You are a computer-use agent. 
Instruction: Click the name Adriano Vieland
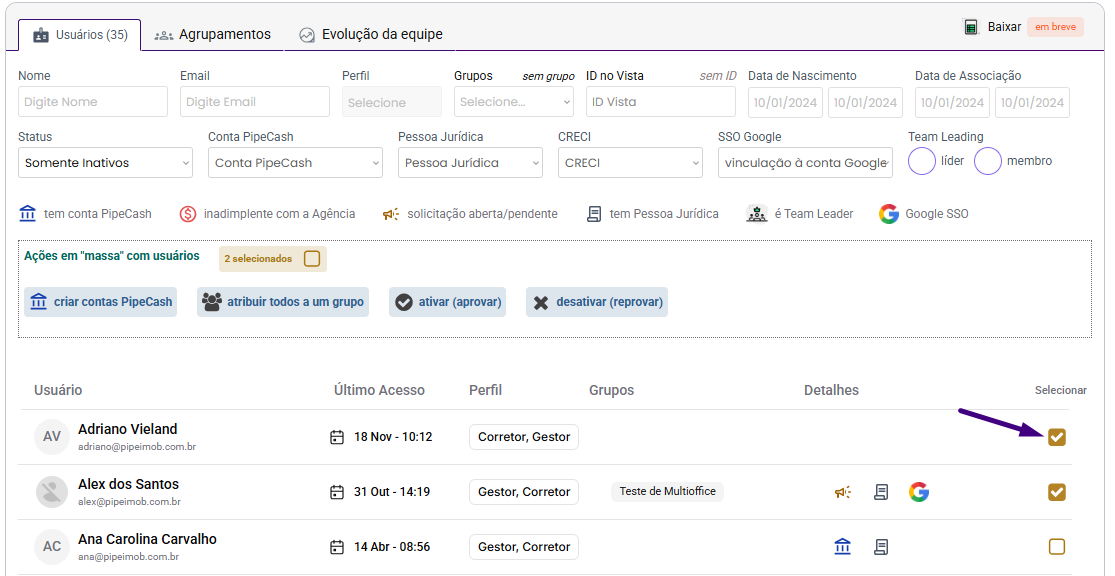click(127, 430)
